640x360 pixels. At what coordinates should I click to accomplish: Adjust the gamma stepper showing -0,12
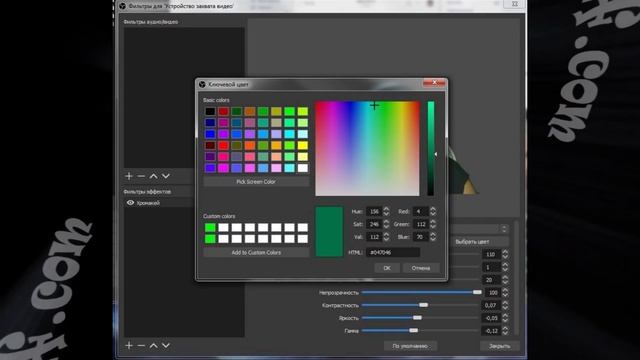(505, 330)
